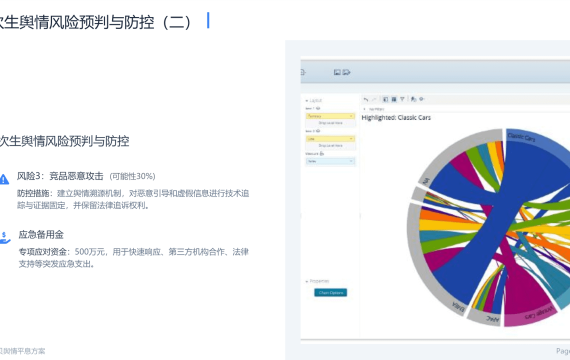Open the first yellow field dropdown
Image resolution: width=570 pixels, height=360 pixels.
(x=330, y=116)
